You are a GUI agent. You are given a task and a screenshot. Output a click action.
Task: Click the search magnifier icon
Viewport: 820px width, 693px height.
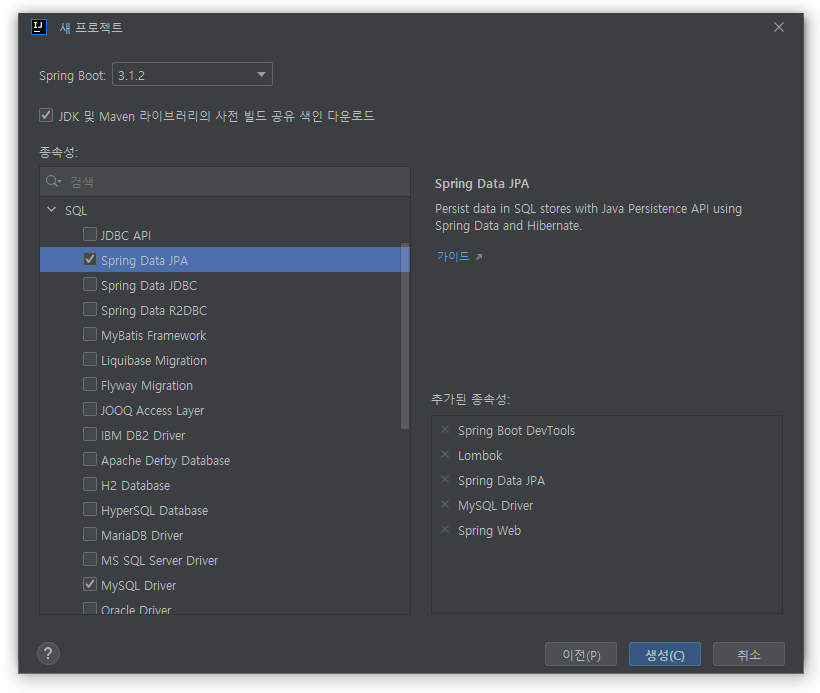[x=53, y=181]
